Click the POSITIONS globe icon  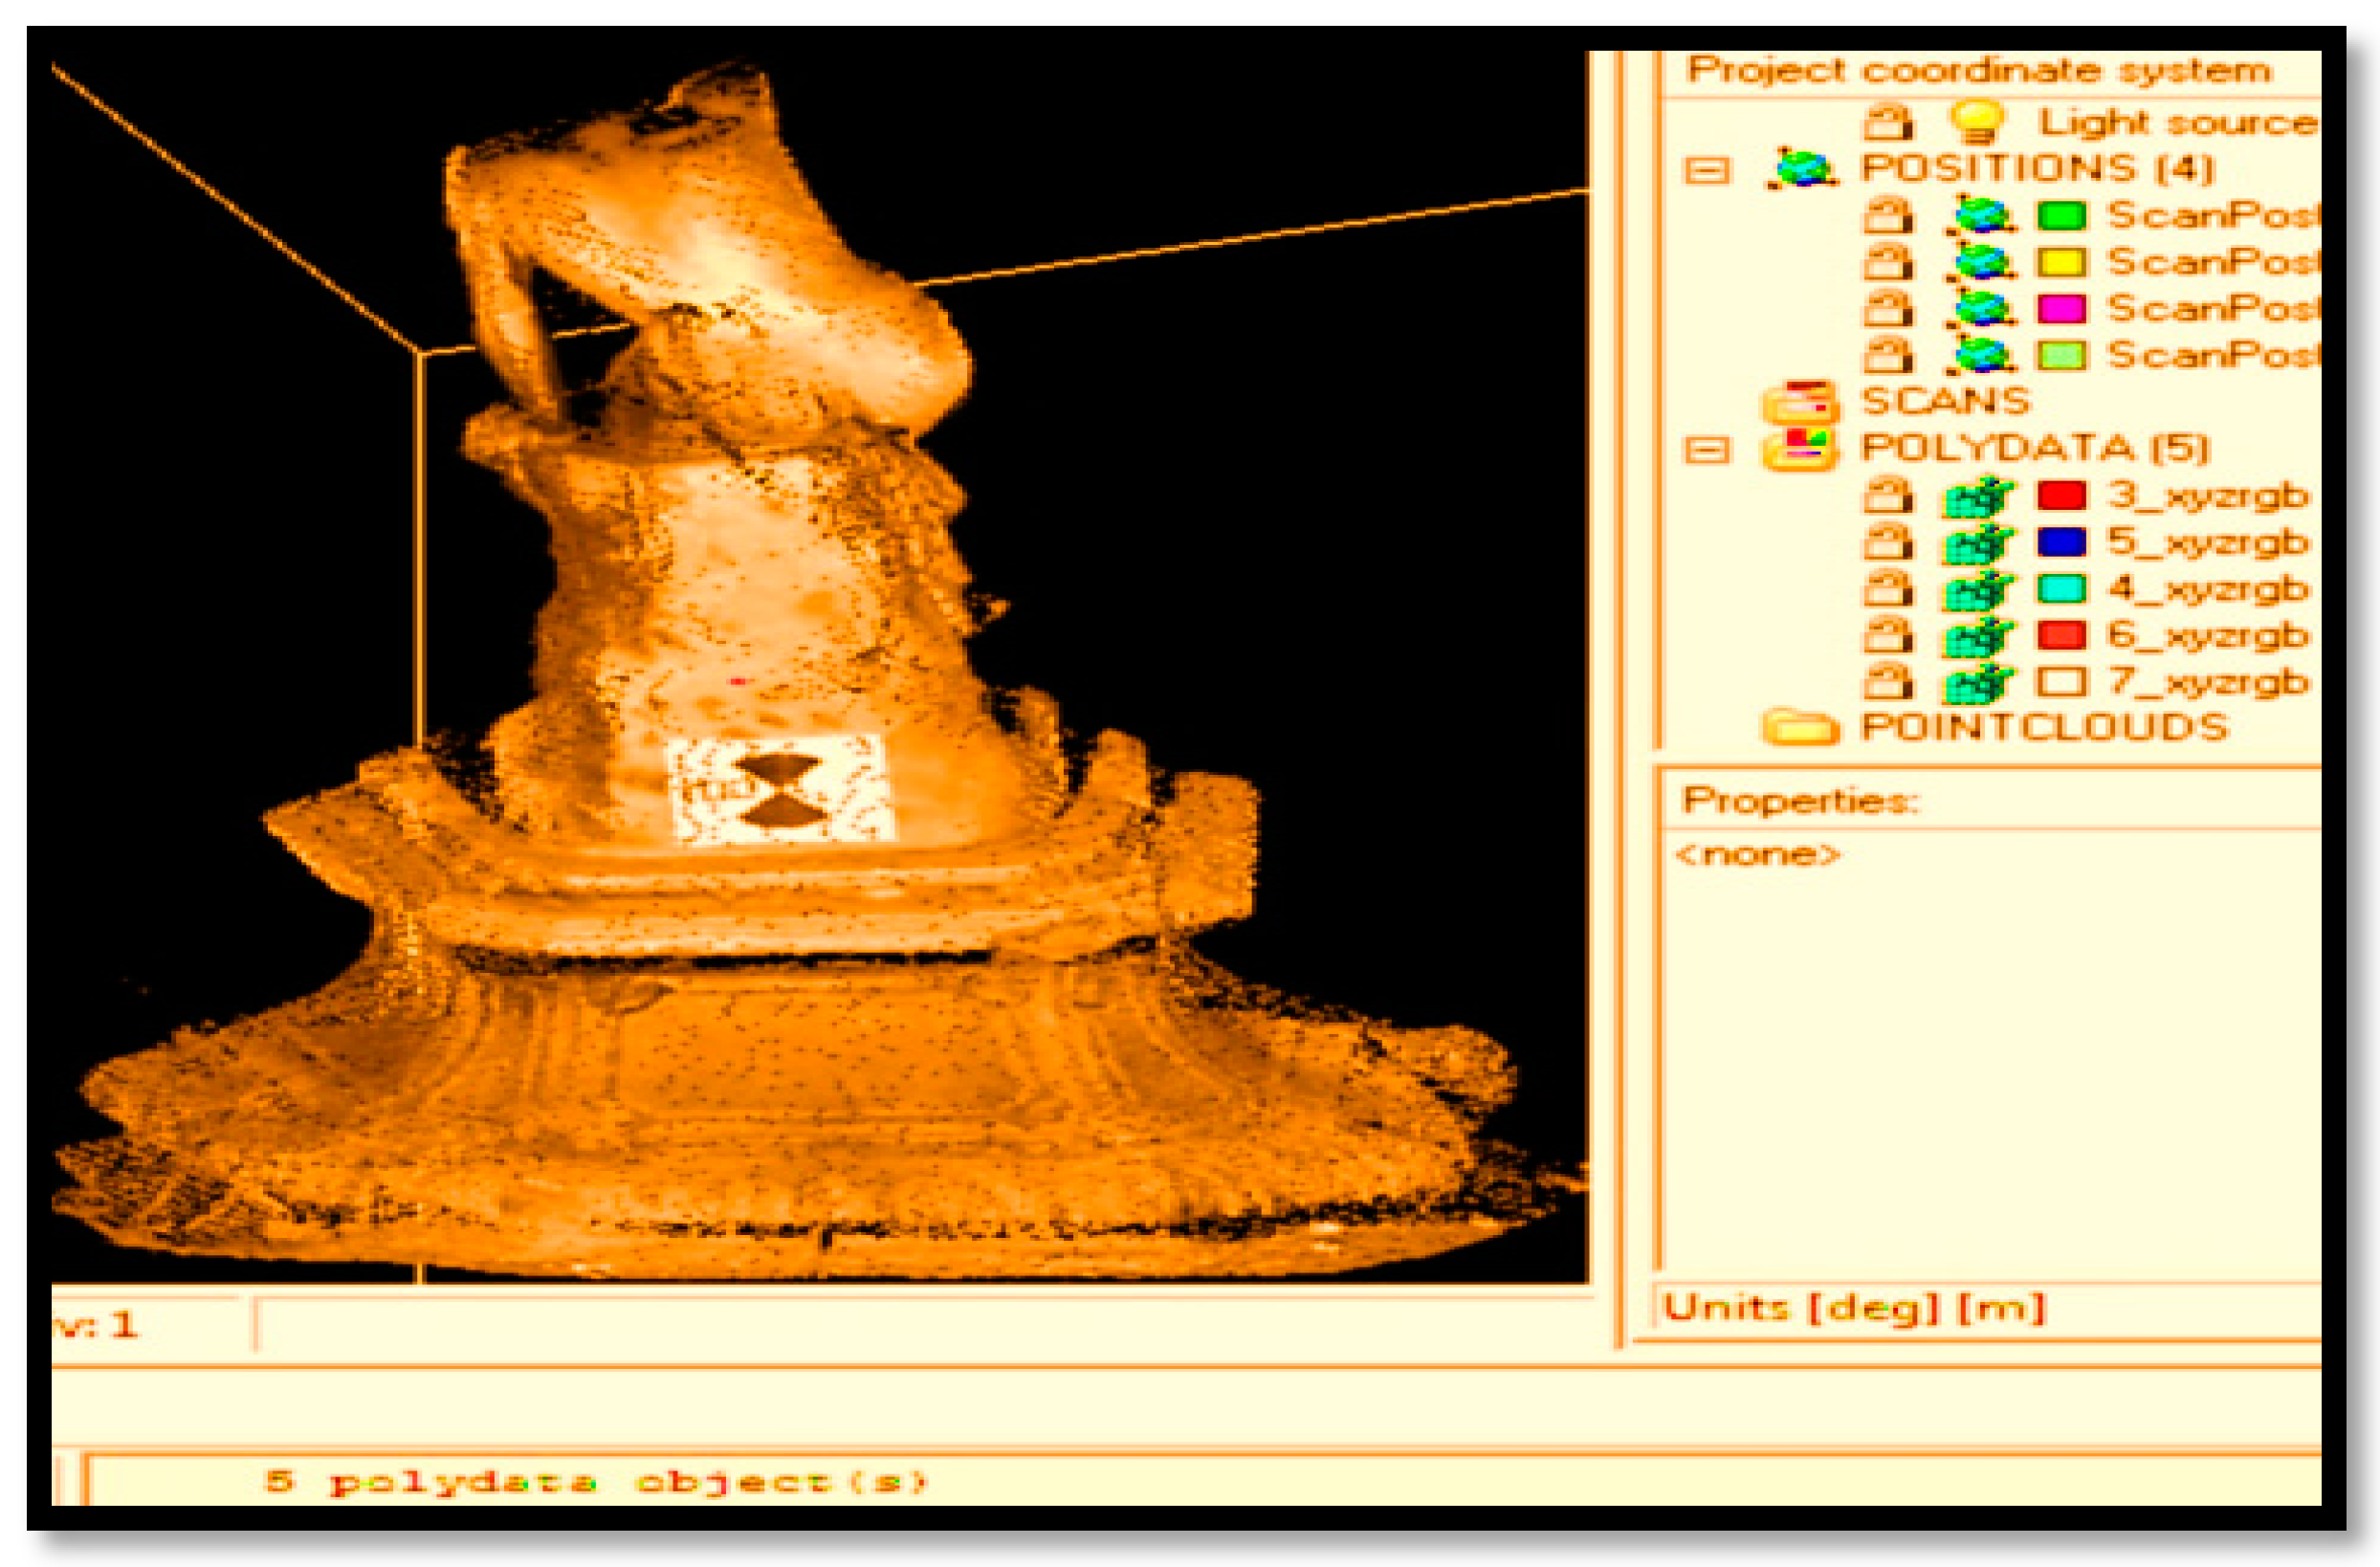coord(1802,168)
